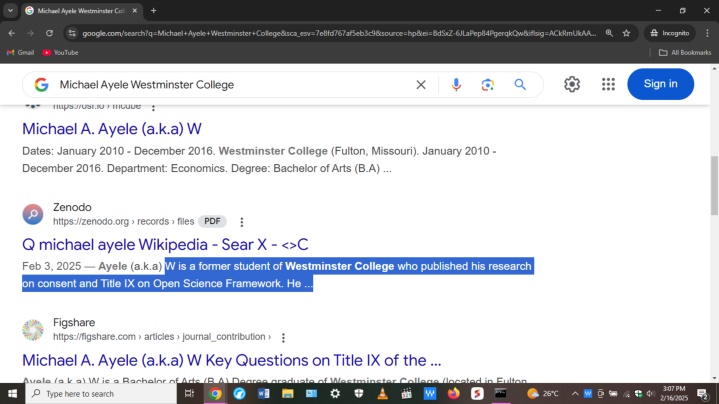719x404 pixels.
Task: Open more options for the Figshare result
Action: pyautogui.click(x=283, y=338)
